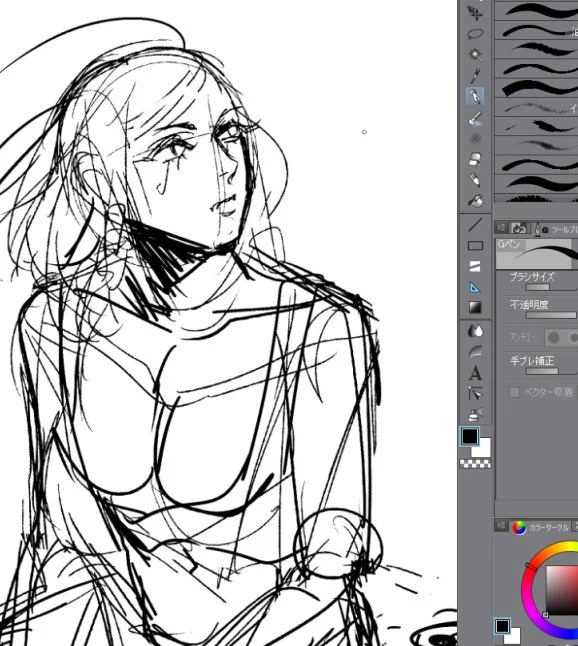Switch to the sub tool detail tab icon
The image size is (578, 646).
pyautogui.click(x=519, y=228)
